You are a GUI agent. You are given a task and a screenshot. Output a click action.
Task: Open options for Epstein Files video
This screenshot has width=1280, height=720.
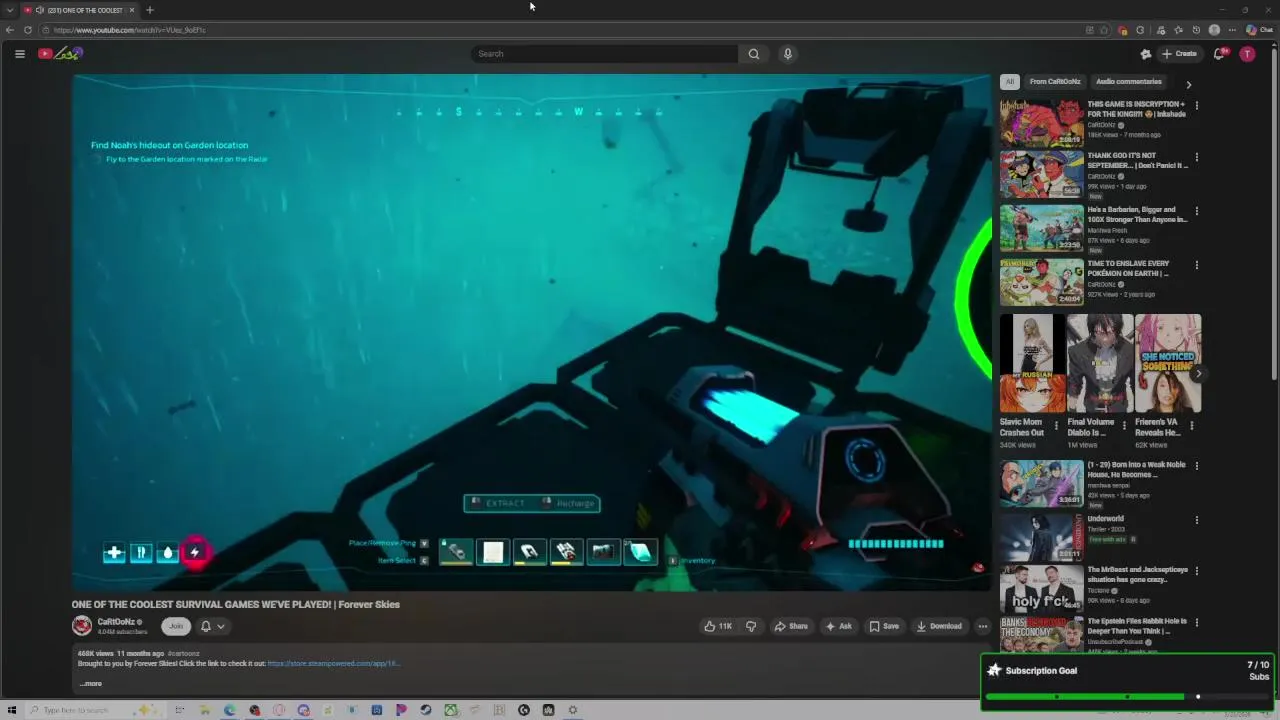[x=1196, y=622]
